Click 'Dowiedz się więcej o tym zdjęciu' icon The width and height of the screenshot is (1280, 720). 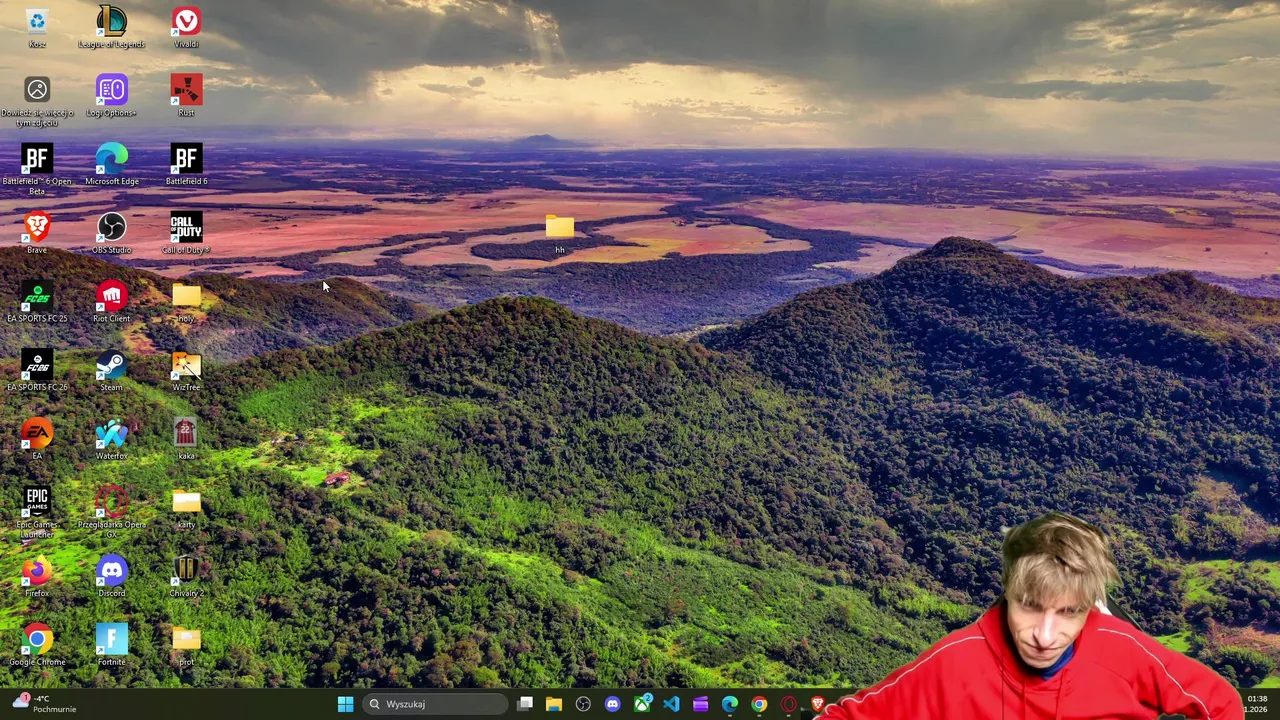[x=37, y=101]
